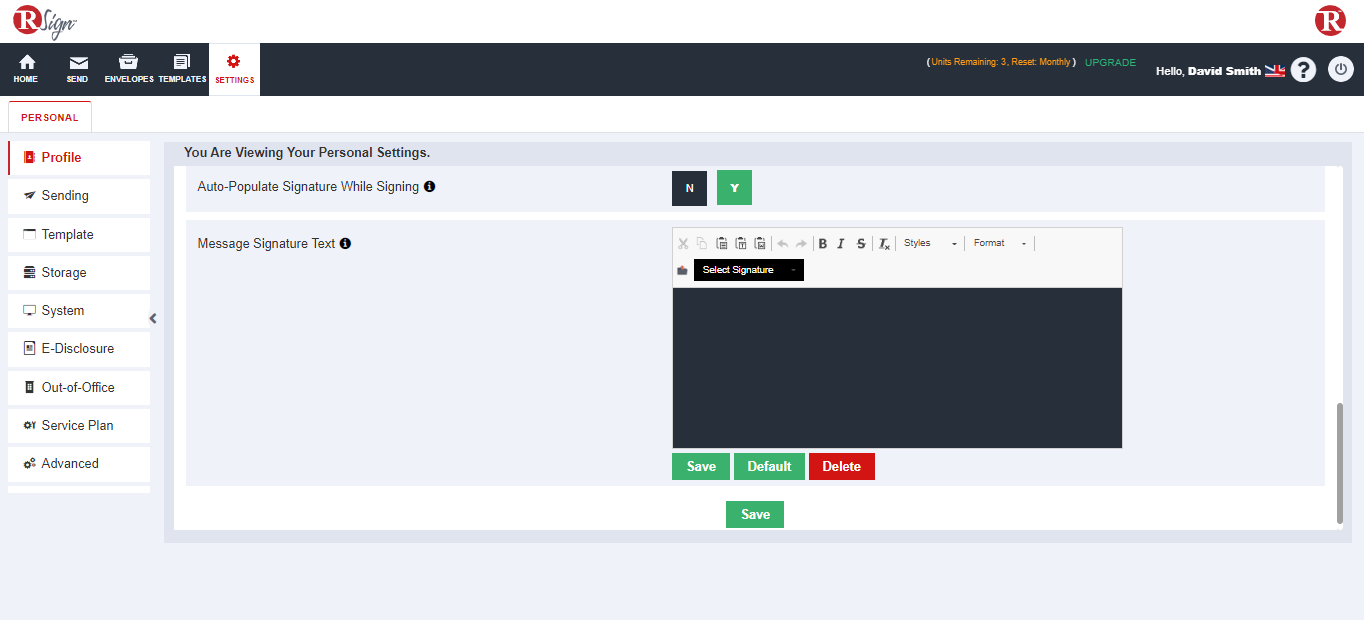Viewport: 1364px width, 620px height.
Task: Enable Auto-Populate Signature by clicking Y
Action: click(x=734, y=187)
